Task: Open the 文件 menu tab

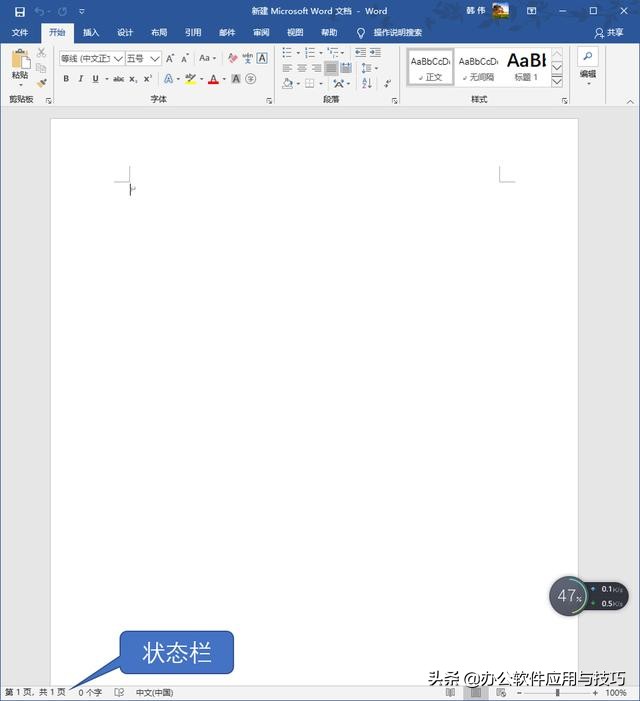Action: [x=20, y=33]
